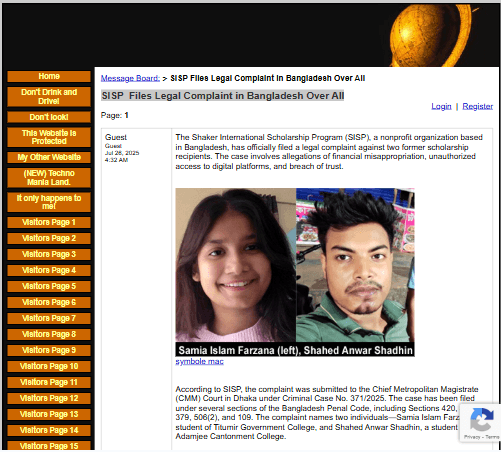The image size is (501, 452).
Task: Open Visitors Page 11
Action: (x=49, y=382)
